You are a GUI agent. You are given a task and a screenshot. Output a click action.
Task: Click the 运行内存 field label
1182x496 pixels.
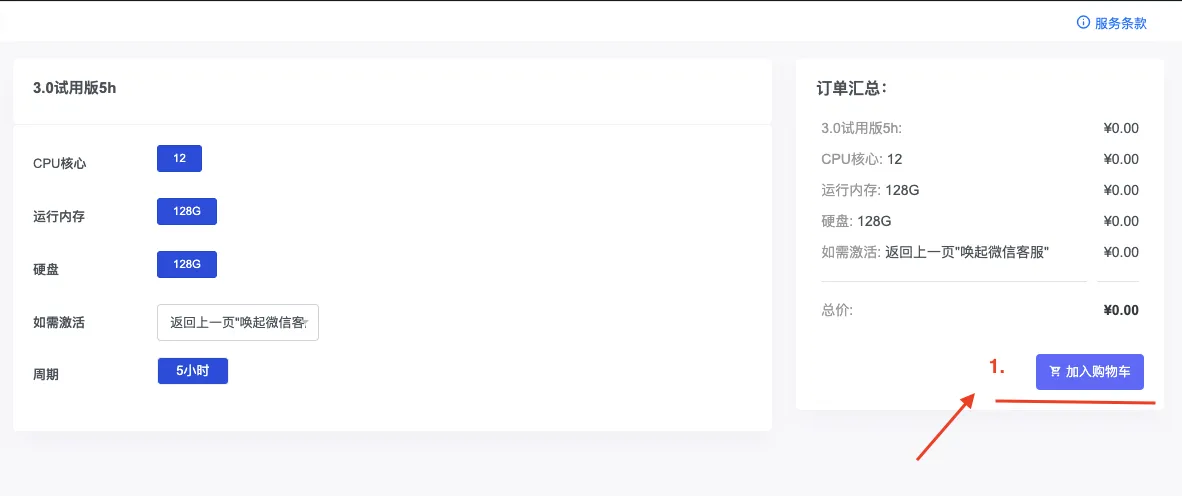[59, 216]
